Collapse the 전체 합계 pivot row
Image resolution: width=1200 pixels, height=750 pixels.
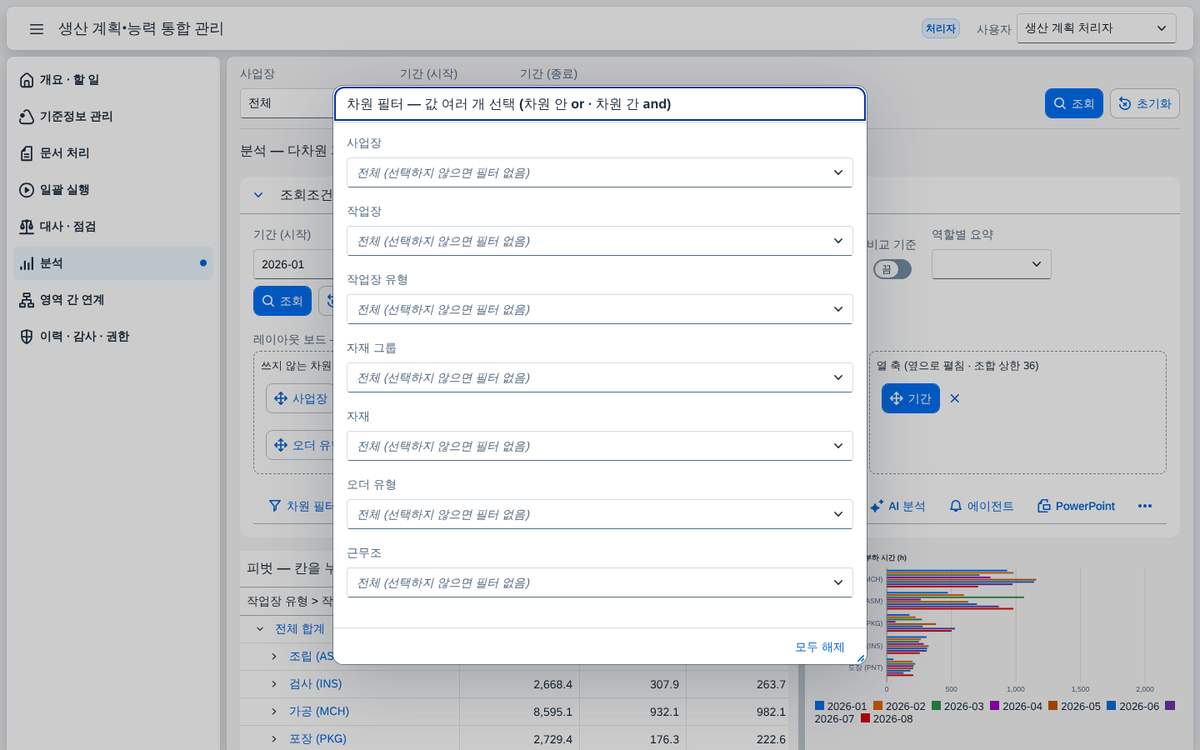tap(260, 629)
